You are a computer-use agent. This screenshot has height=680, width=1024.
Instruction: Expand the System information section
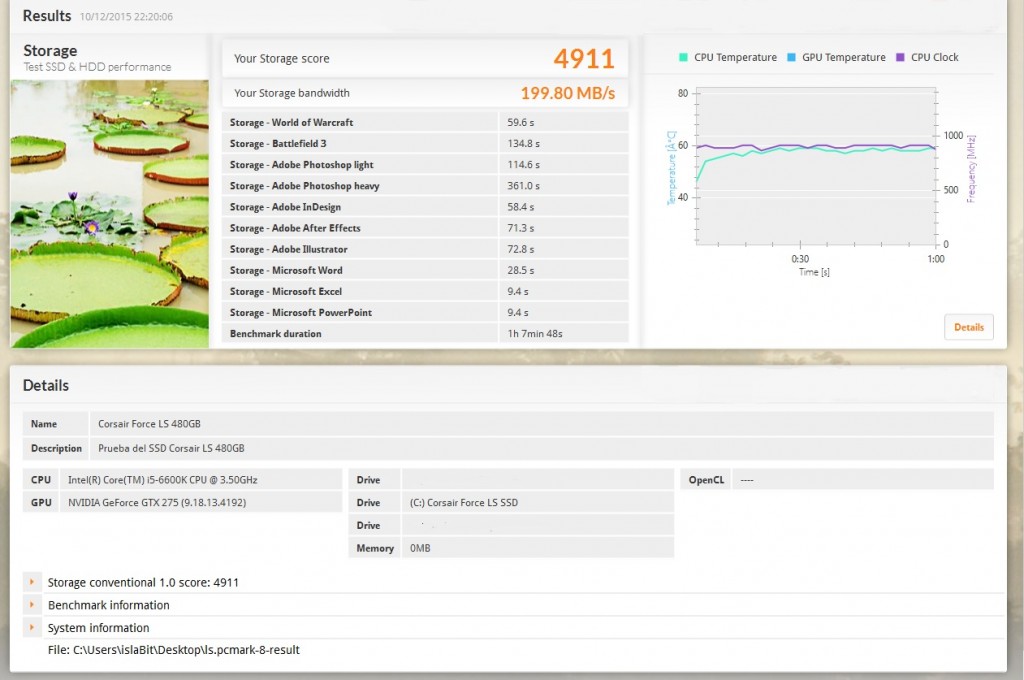33,628
